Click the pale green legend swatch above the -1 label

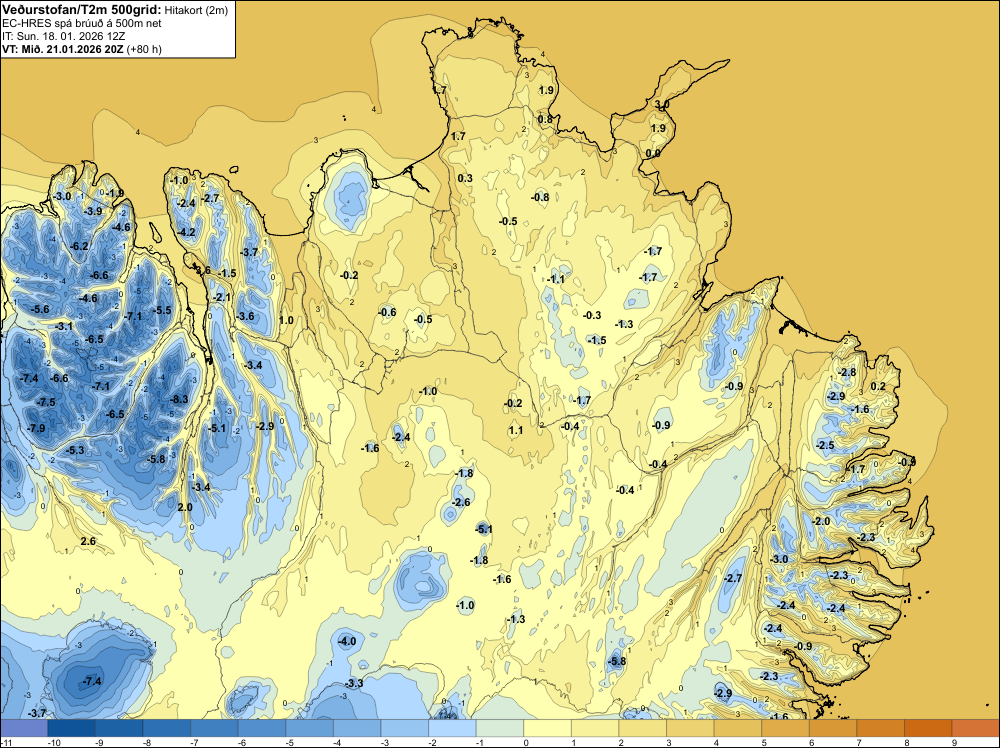[499, 728]
